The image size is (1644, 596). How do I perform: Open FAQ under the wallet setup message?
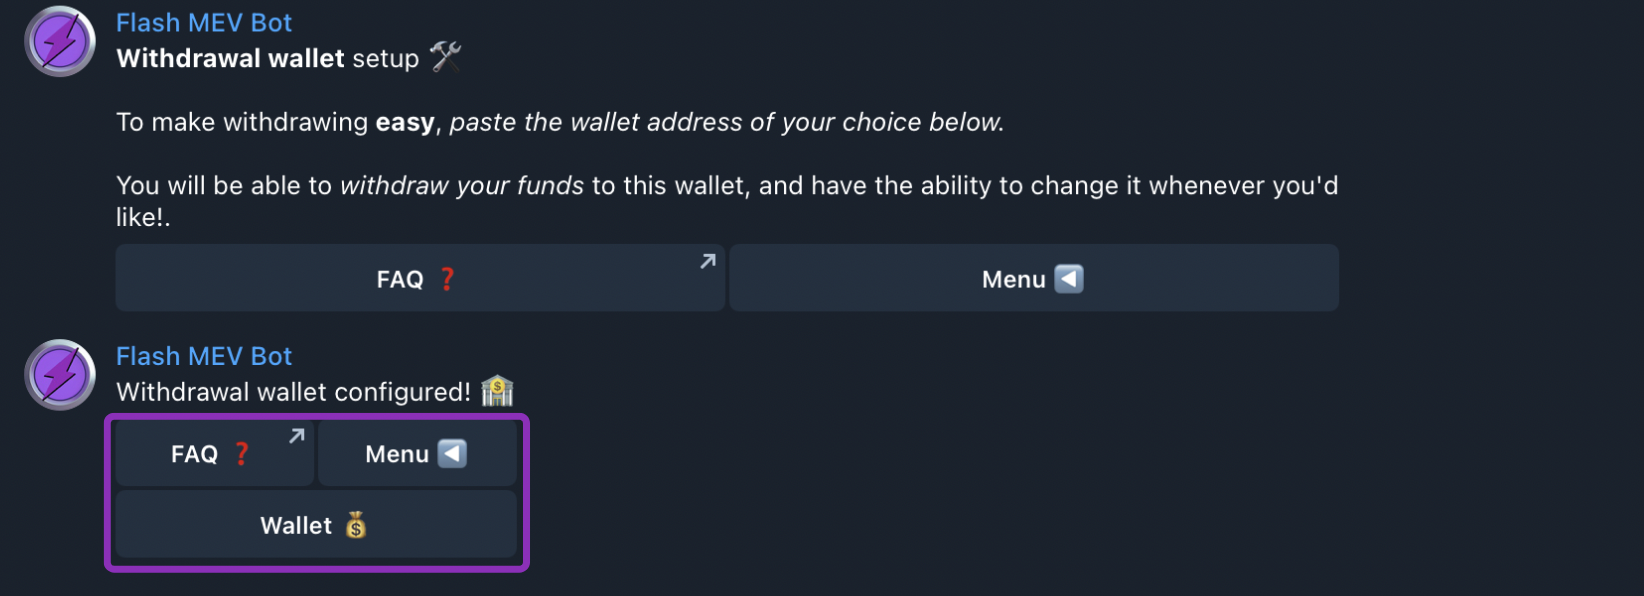tap(420, 279)
